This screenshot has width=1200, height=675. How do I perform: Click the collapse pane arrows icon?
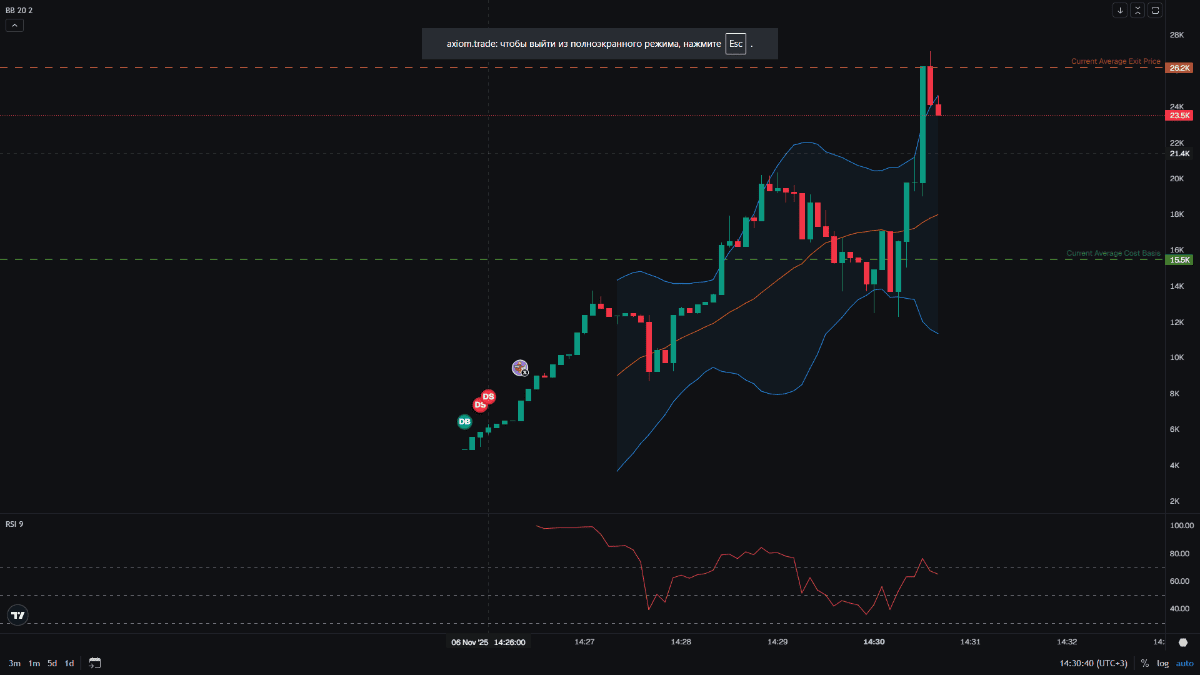coord(1138,11)
